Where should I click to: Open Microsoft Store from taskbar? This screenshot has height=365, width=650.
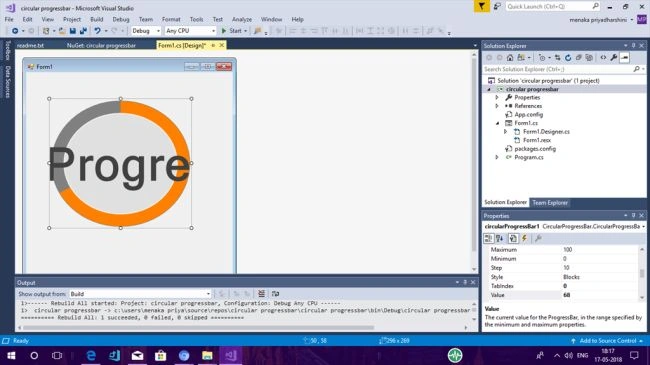tap(160, 355)
